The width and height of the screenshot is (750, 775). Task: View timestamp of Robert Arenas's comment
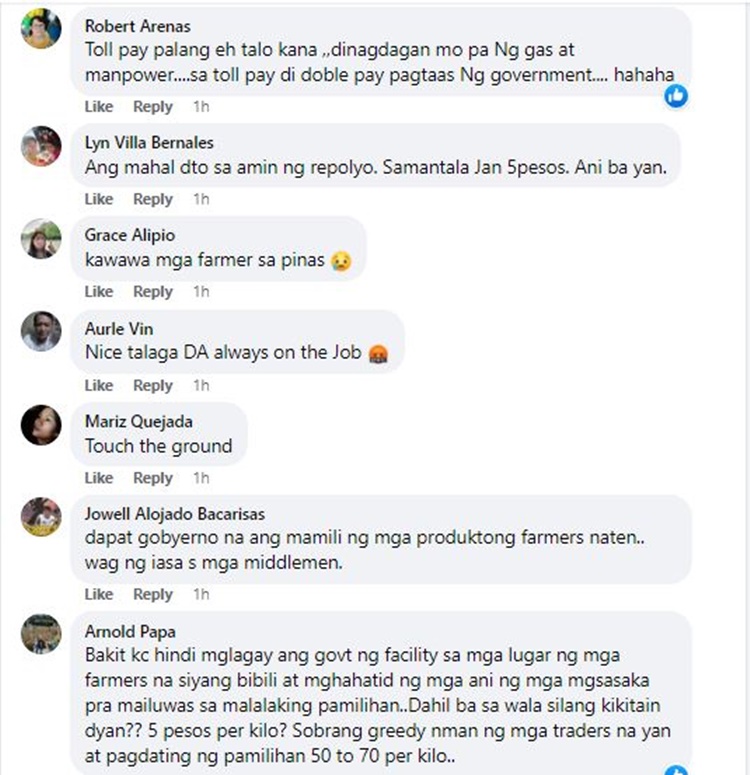coord(201,106)
